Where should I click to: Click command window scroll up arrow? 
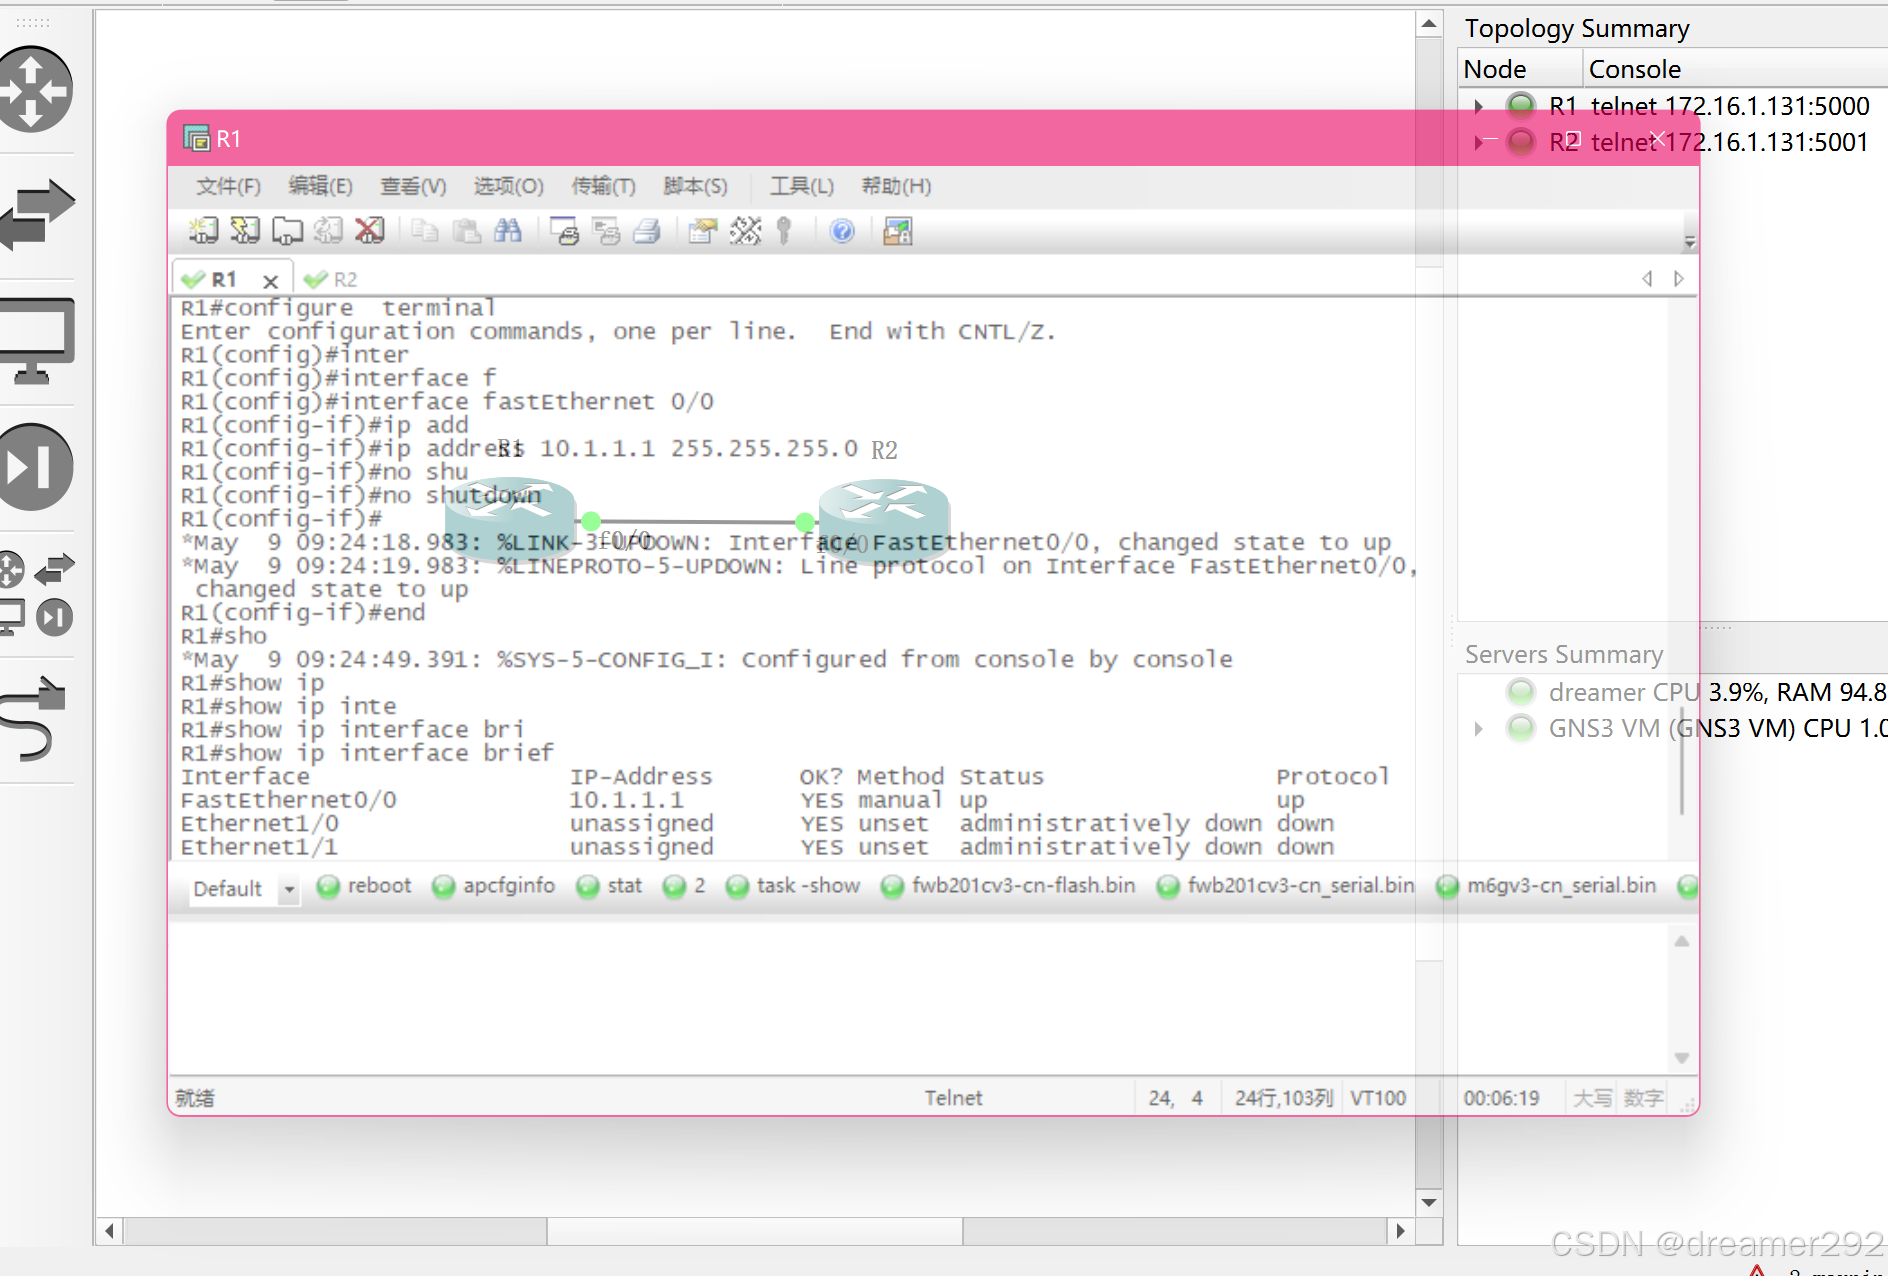tap(1682, 941)
